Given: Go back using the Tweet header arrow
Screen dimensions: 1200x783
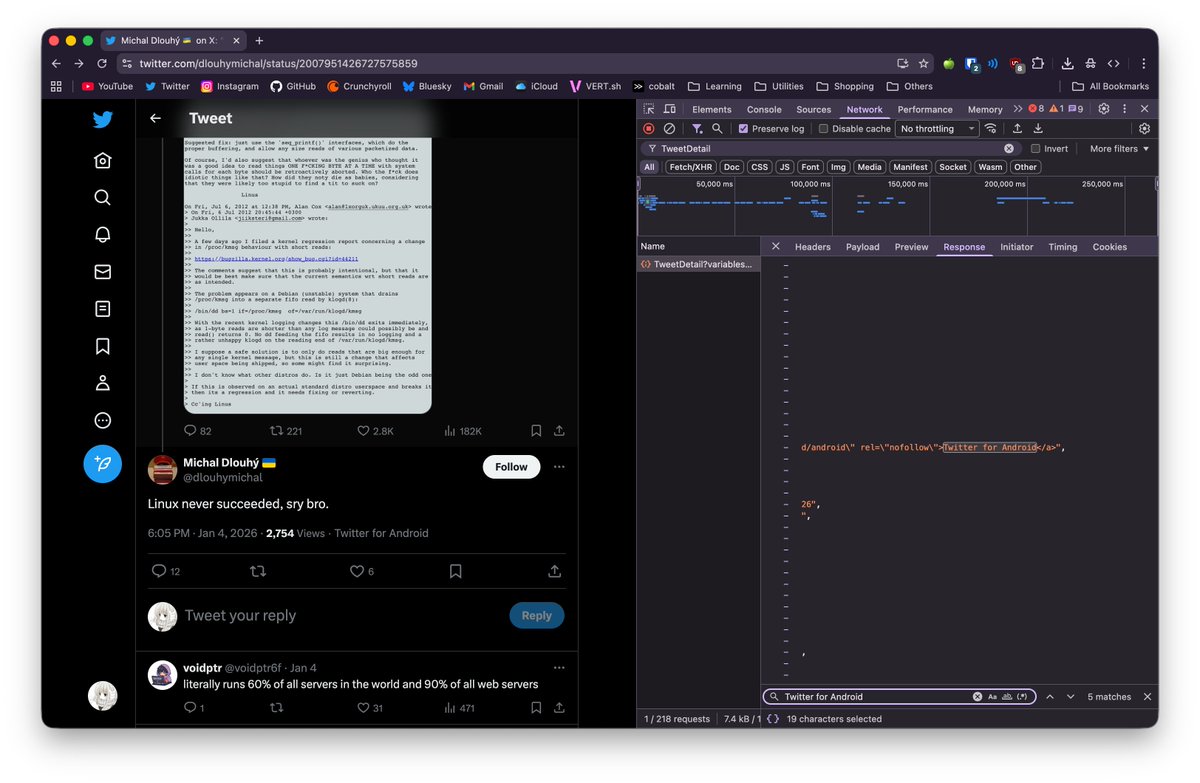Looking at the screenshot, I should coord(155,118).
